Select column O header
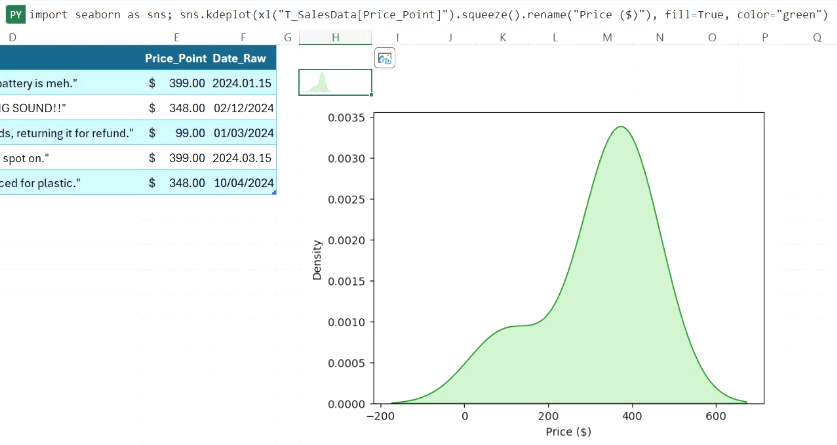Image resolution: width=837 pixels, height=445 pixels. tap(712, 37)
